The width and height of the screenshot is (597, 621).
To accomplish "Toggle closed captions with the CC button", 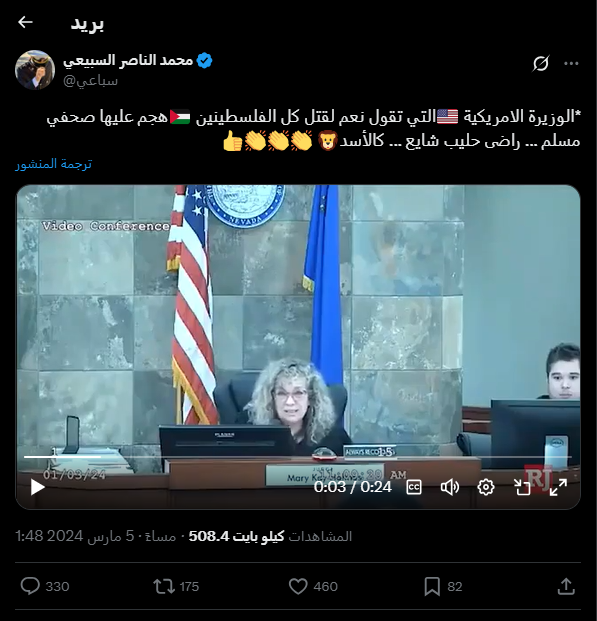I will [x=414, y=487].
